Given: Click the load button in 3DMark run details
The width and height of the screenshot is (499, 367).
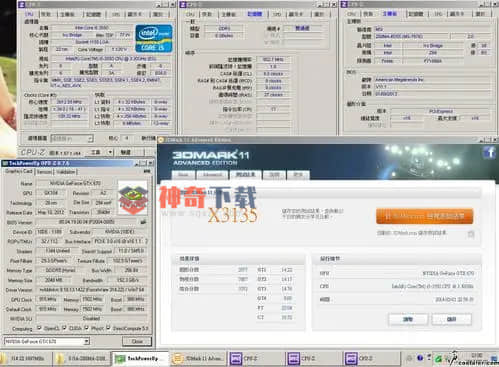Looking at the screenshot, I should pyautogui.click(x=408, y=319).
